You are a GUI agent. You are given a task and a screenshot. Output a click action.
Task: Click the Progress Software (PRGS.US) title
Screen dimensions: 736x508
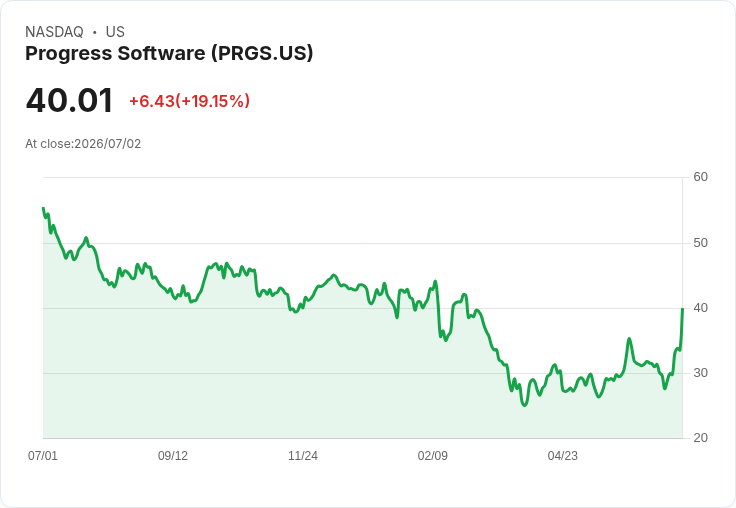click(x=169, y=53)
